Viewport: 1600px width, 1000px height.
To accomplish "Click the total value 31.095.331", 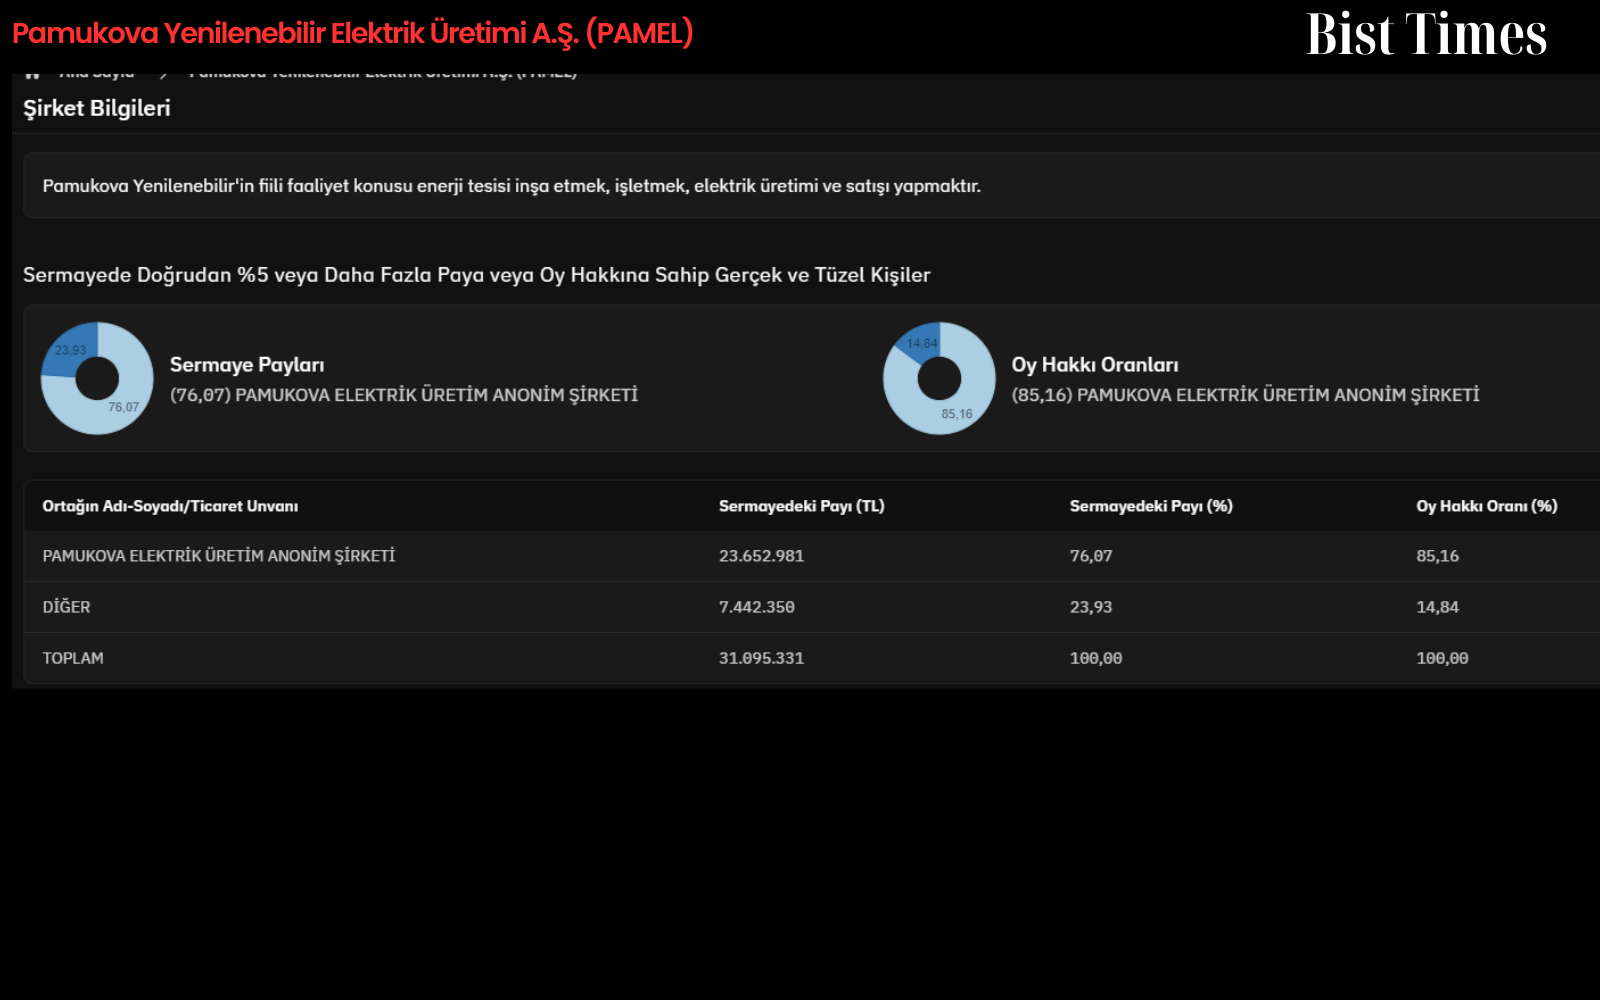I will 761,658.
